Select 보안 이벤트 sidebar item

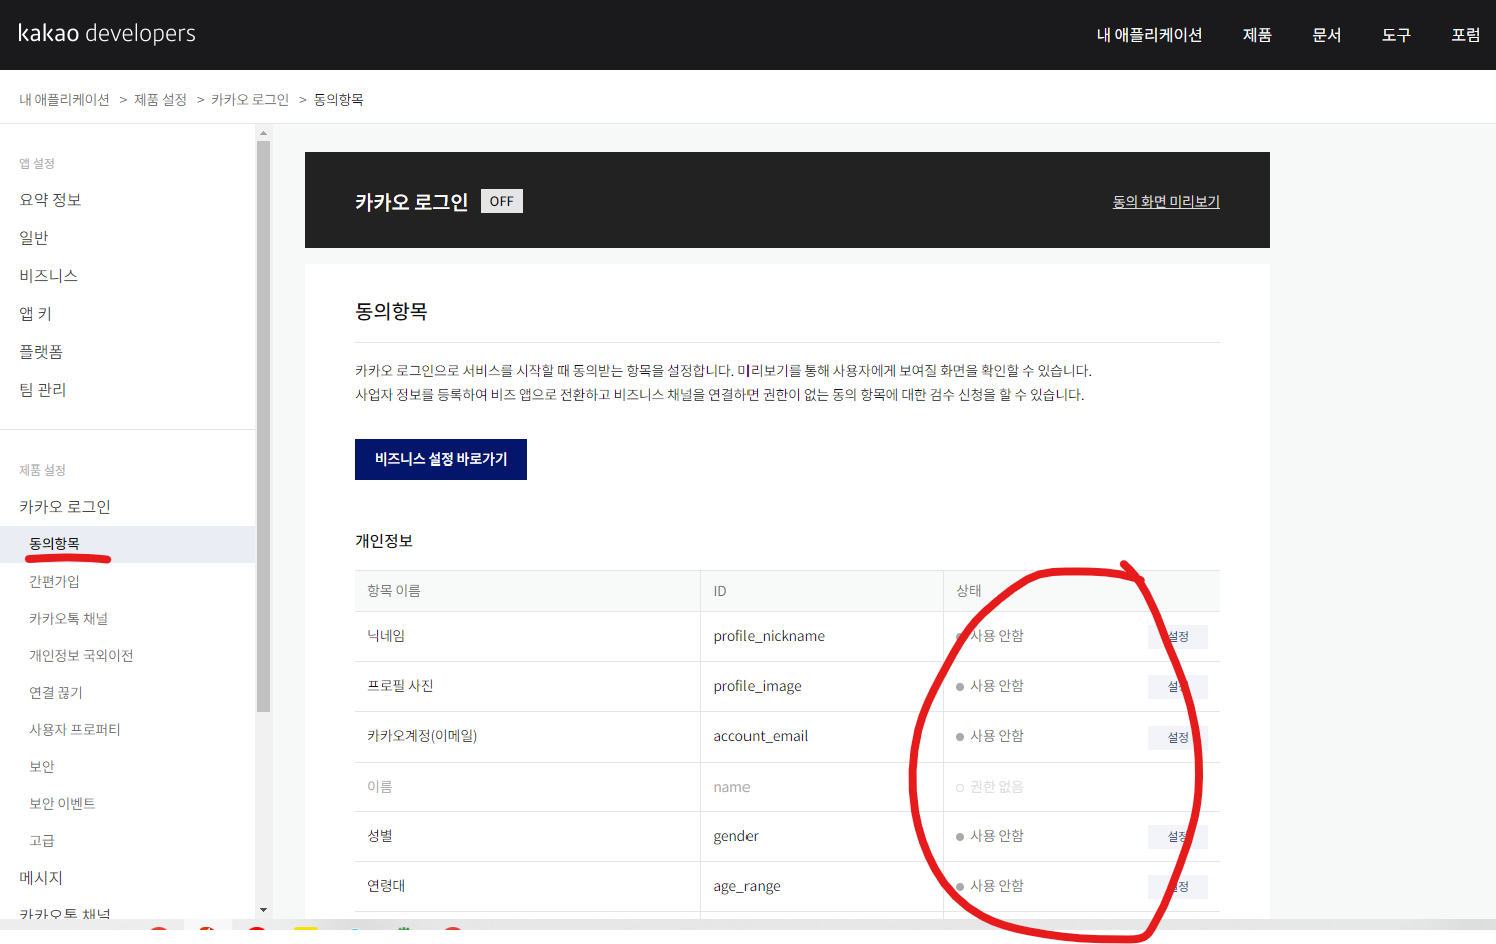pos(62,804)
